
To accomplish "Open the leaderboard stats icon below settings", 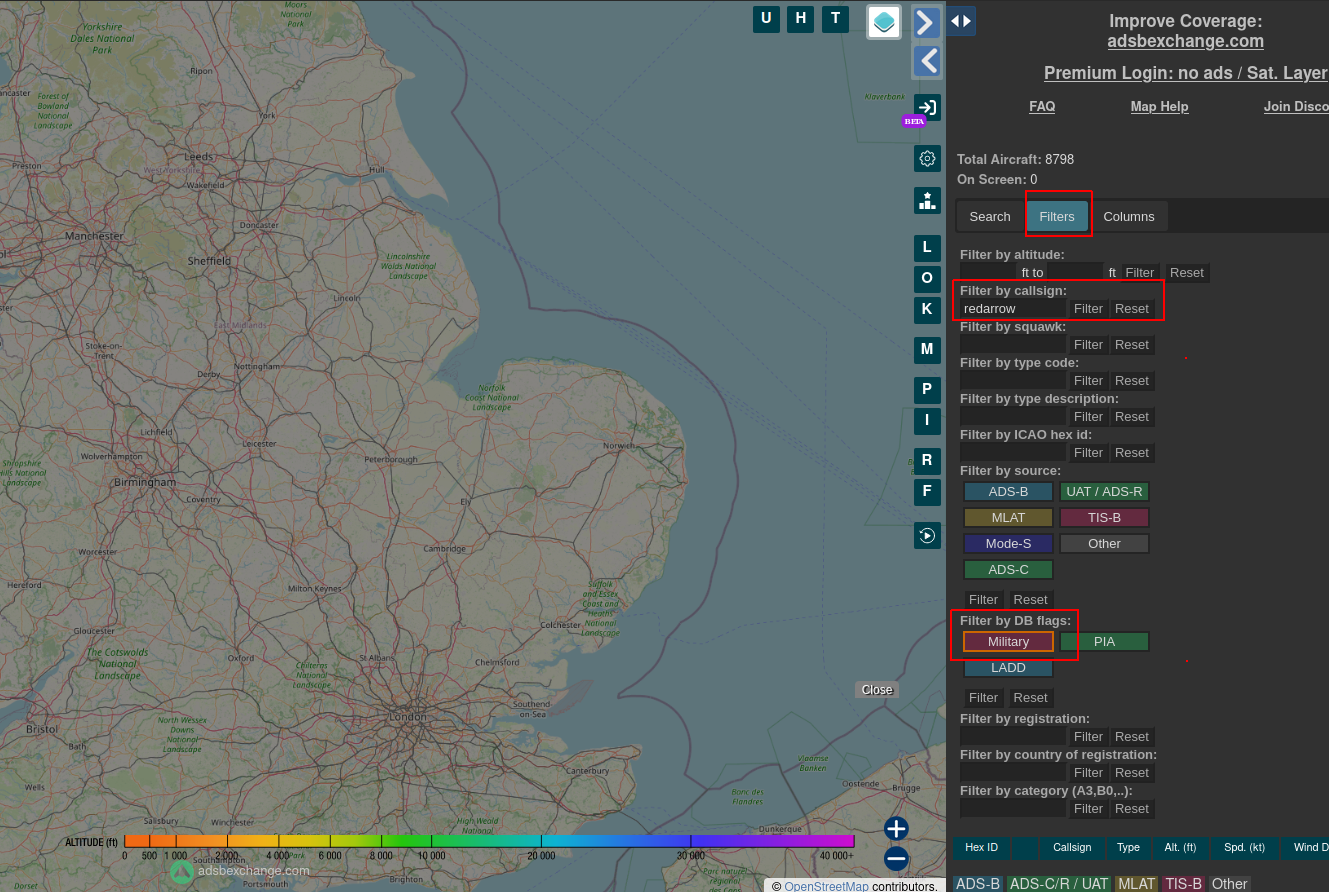I will (926, 200).
